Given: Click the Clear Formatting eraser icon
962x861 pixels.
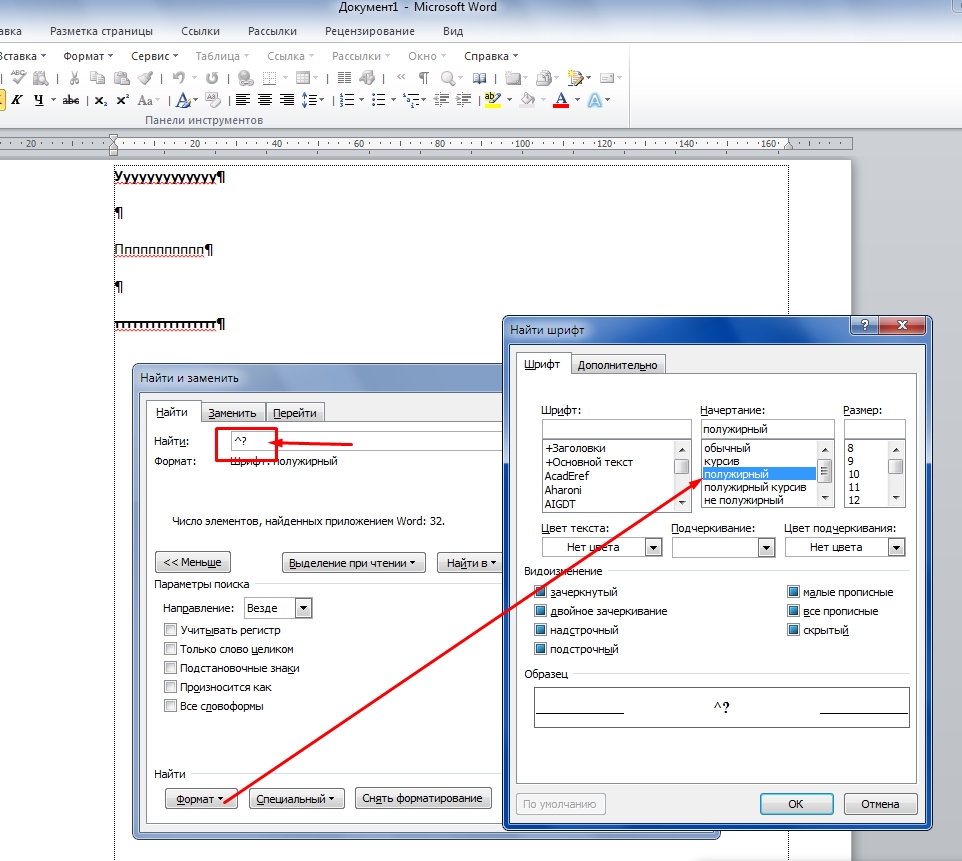Looking at the screenshot, I should pyautogui.click(x=213, y=99).
